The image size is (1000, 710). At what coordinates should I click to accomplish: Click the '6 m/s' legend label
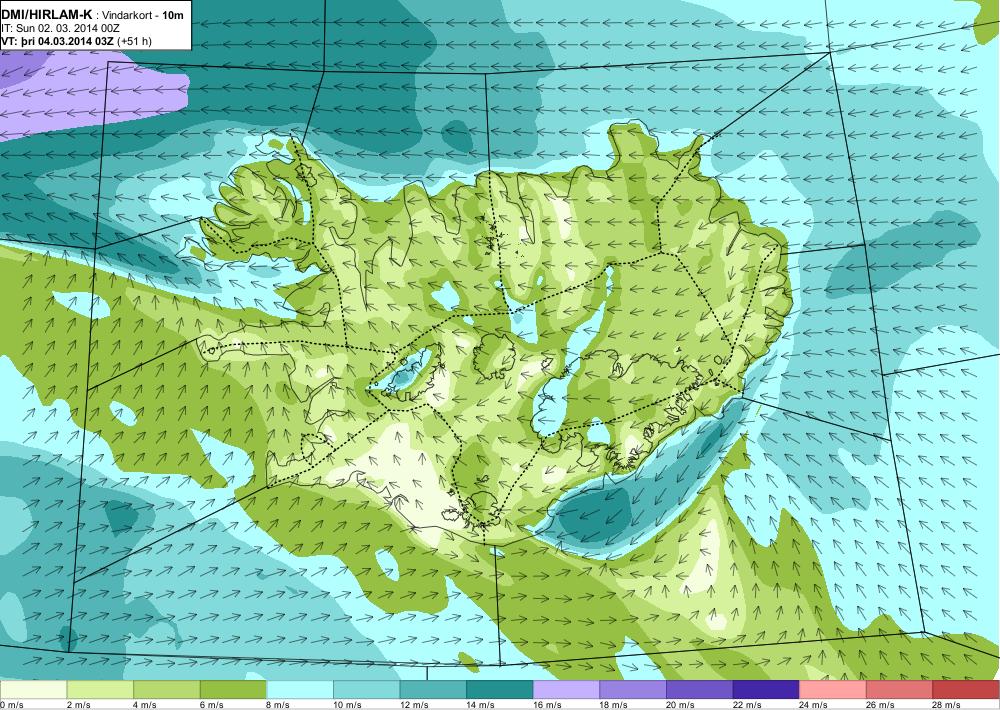click(212, 704)
